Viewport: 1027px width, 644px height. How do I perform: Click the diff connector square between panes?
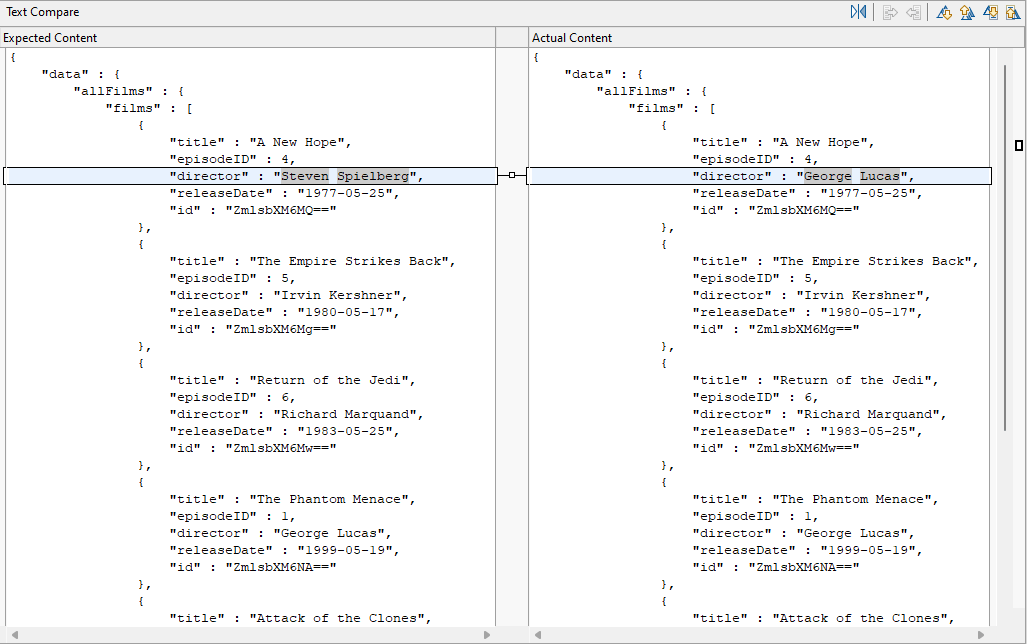[512, 175]
